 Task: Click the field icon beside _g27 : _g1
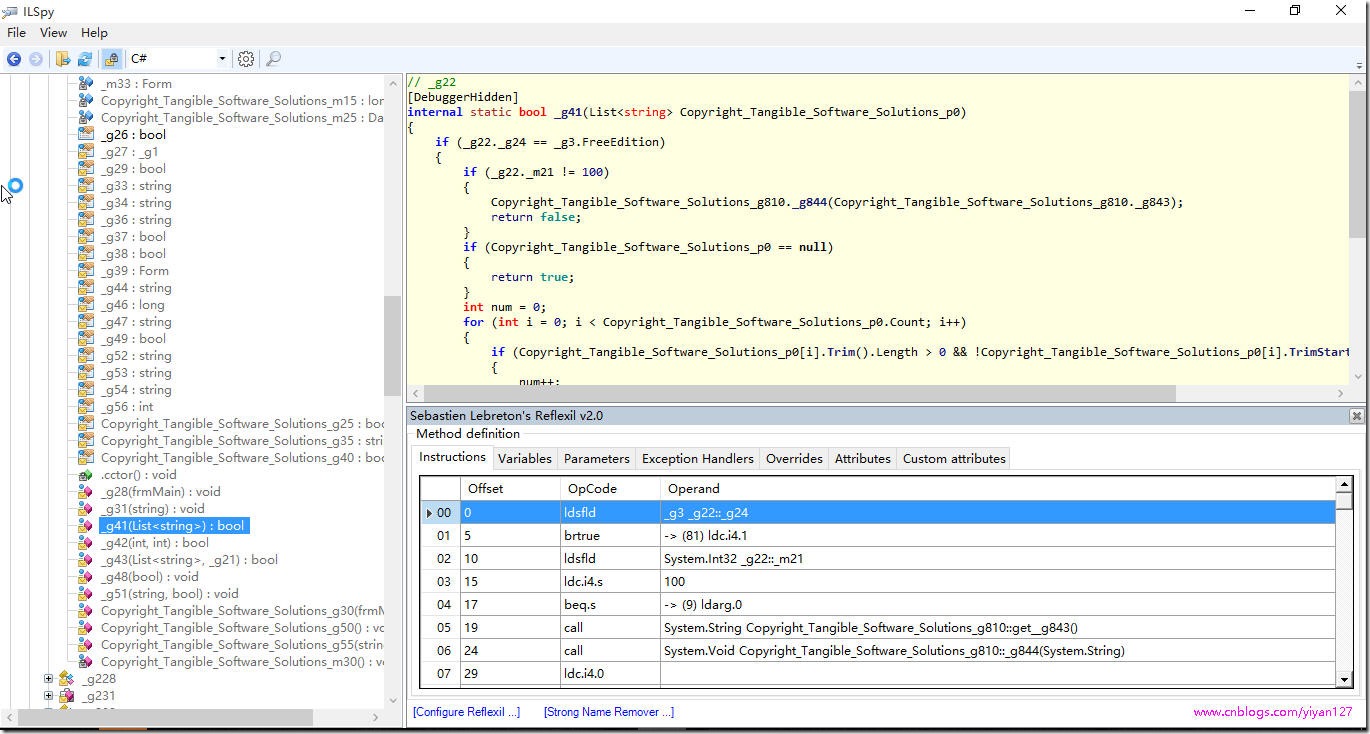[86, 152]
